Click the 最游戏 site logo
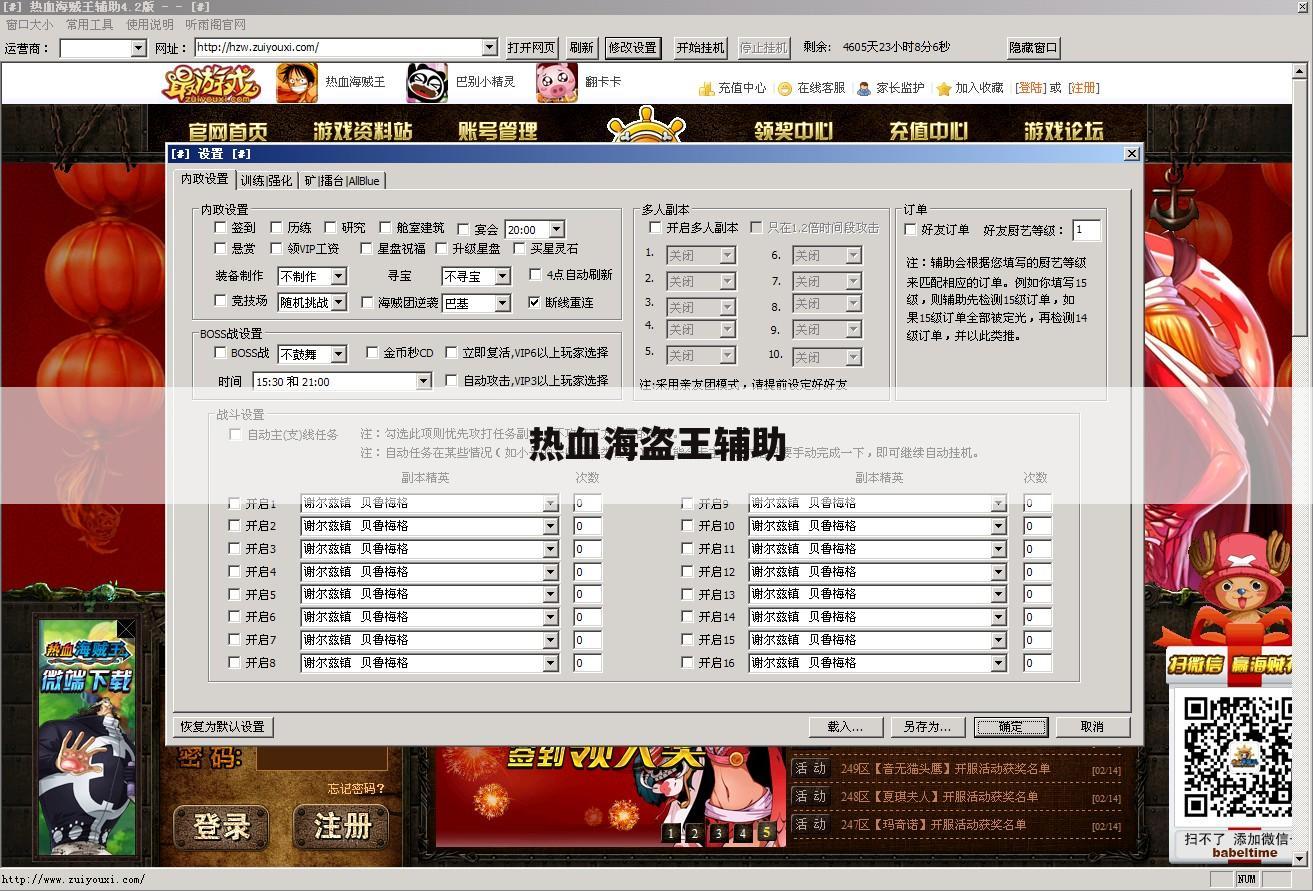 coord(212,83)
